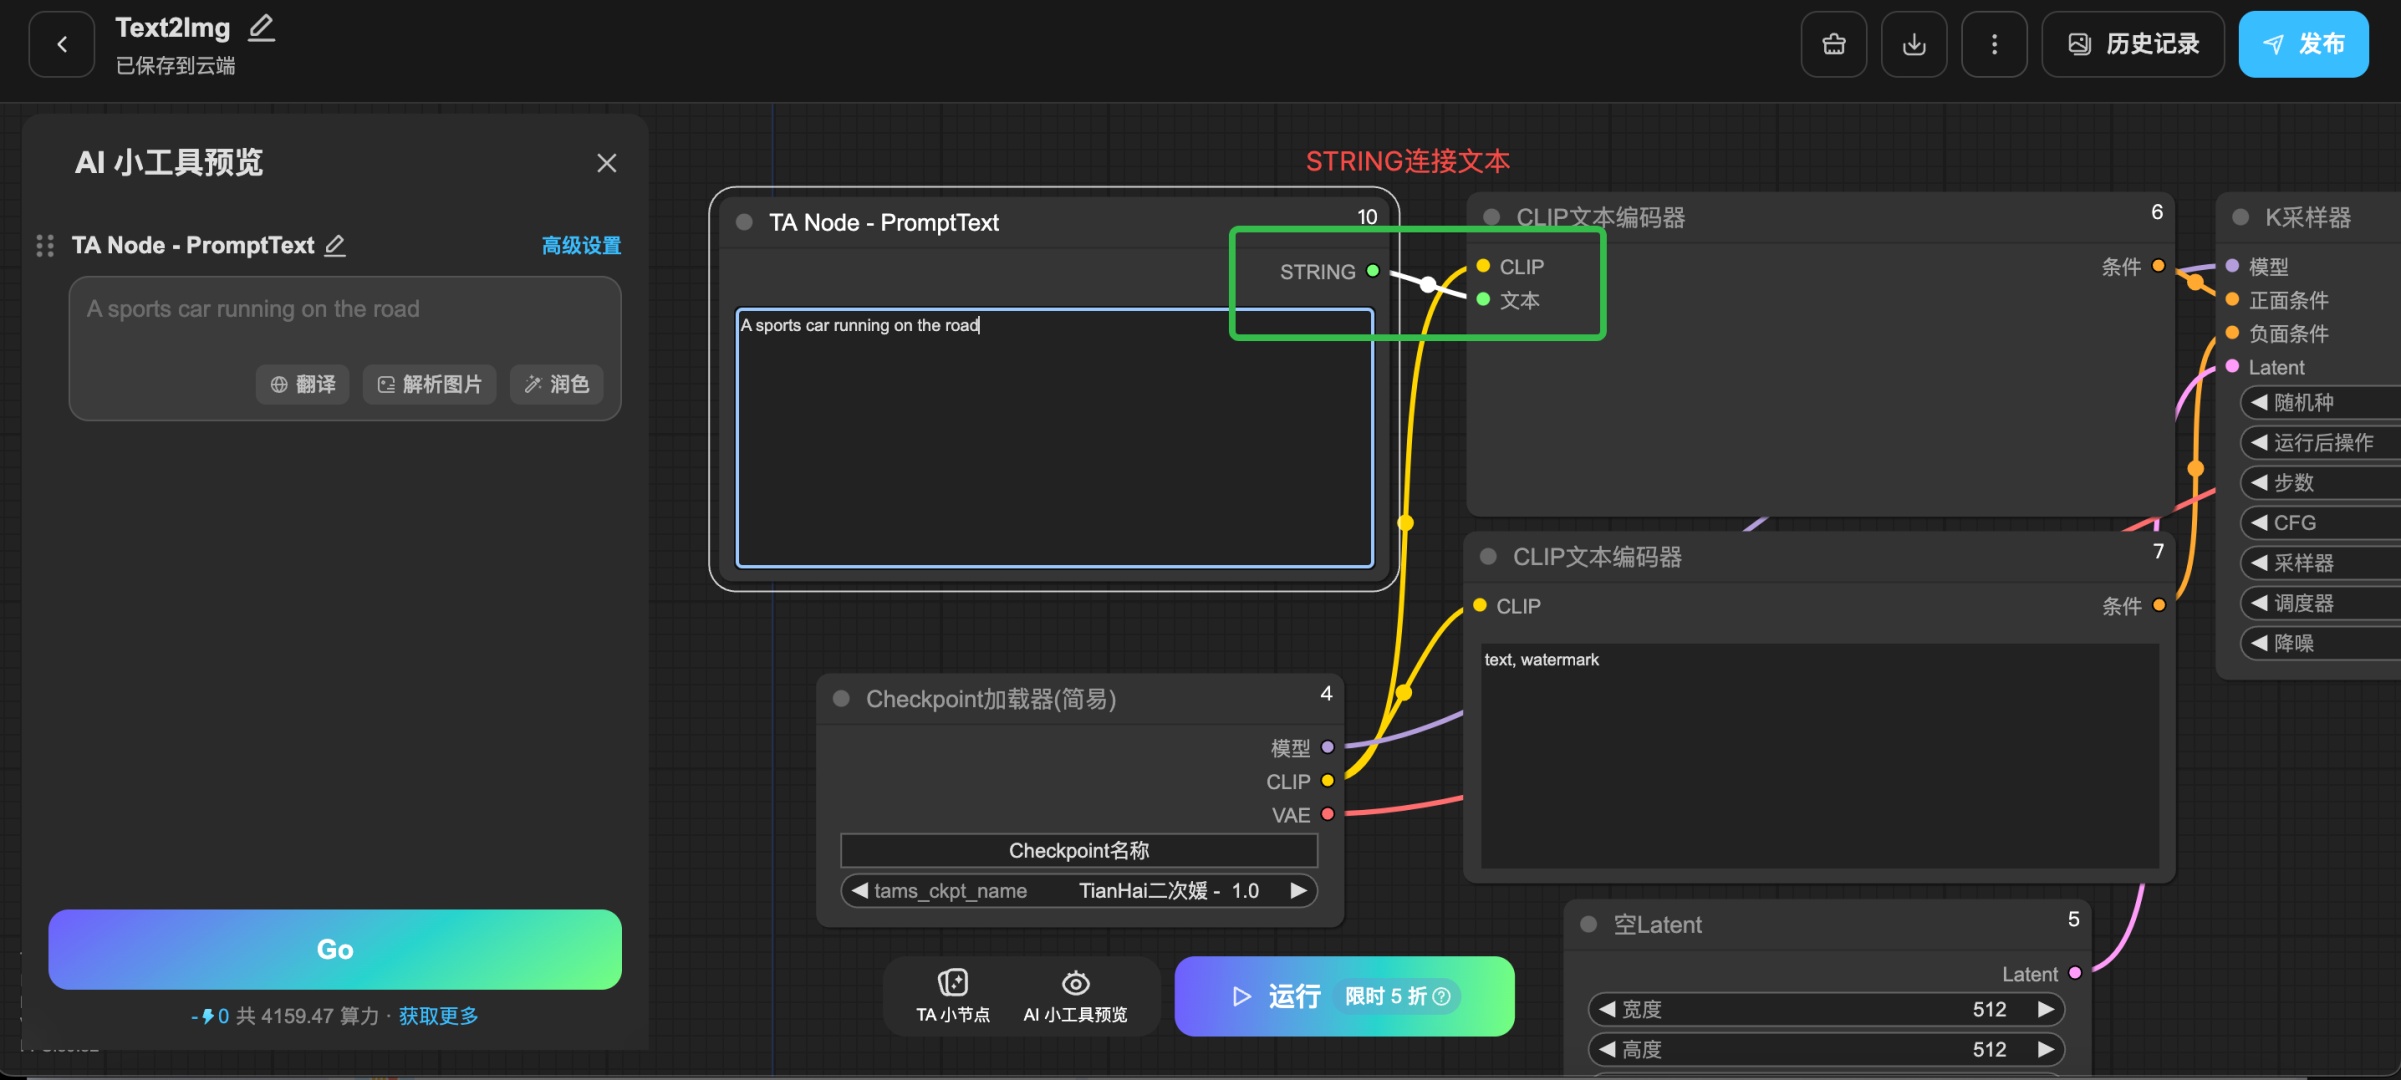Viewport: 2401px width, 1080px height.
Task: Open the 采样器 selector in K采样器
Action: click(2318, 563)
